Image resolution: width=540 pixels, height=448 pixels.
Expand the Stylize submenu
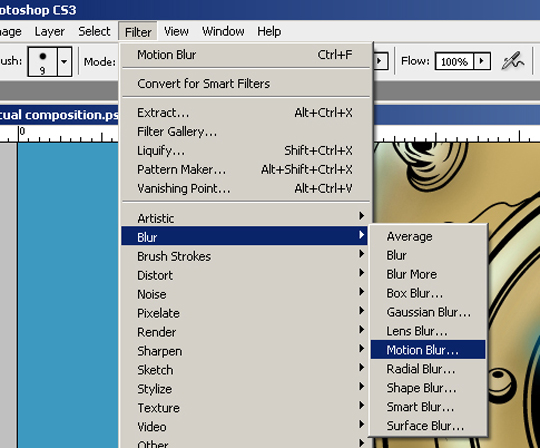click(x=246, y=389)
